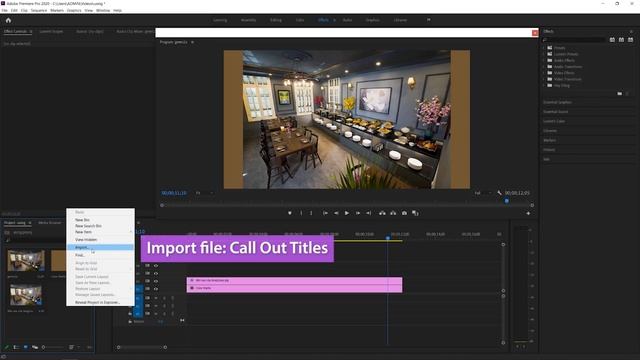
Task: Click the timeline zoom scroll bar
Action: [x=142, y=347]
